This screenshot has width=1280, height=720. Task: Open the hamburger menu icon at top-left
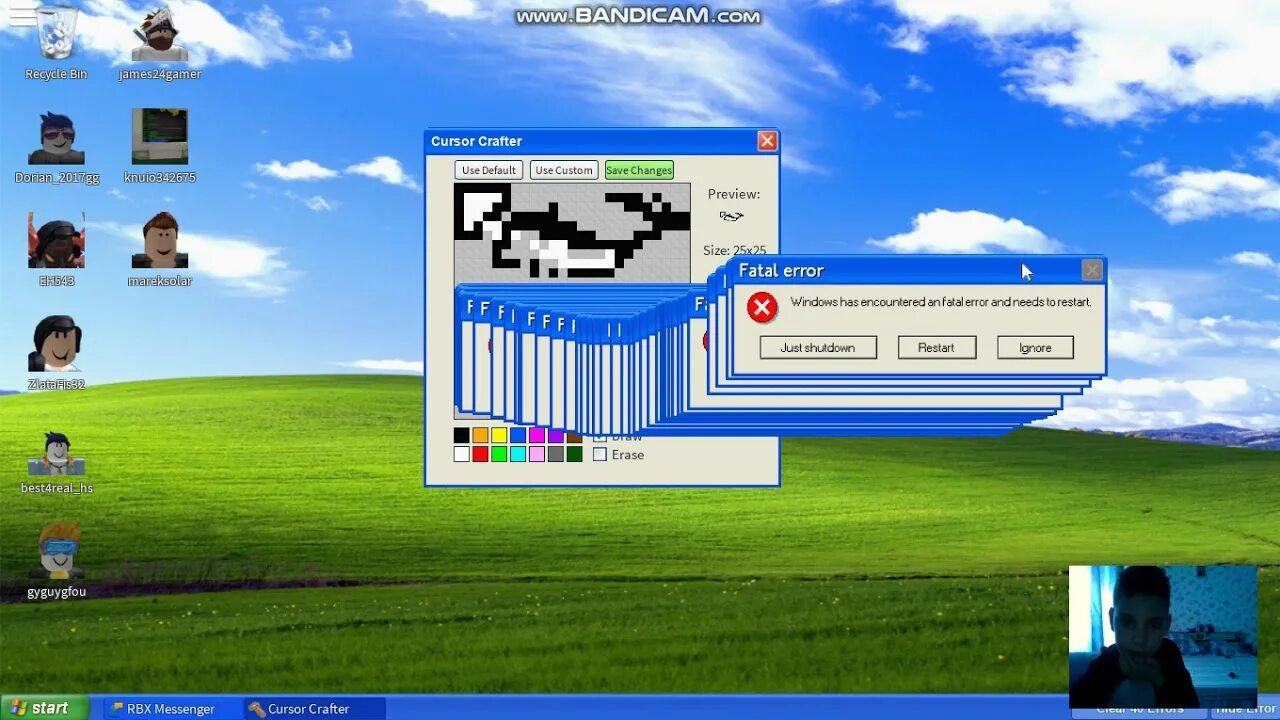click(x=23, y=15)
